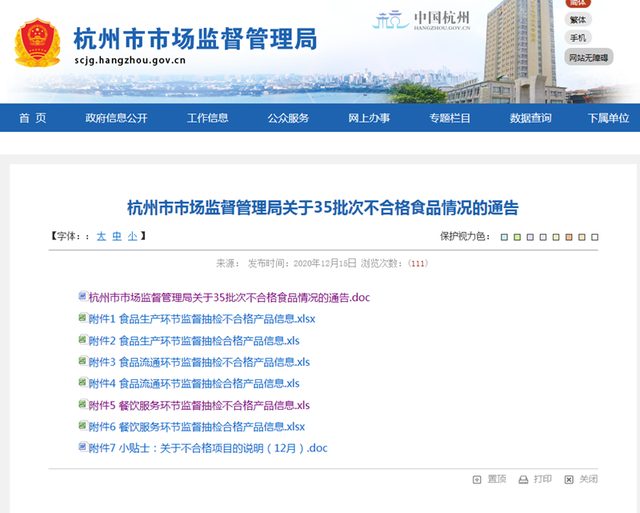
Task: Click the 置顶 back-to-top icon
Action: pyautogui.click(x=477, y=480)
